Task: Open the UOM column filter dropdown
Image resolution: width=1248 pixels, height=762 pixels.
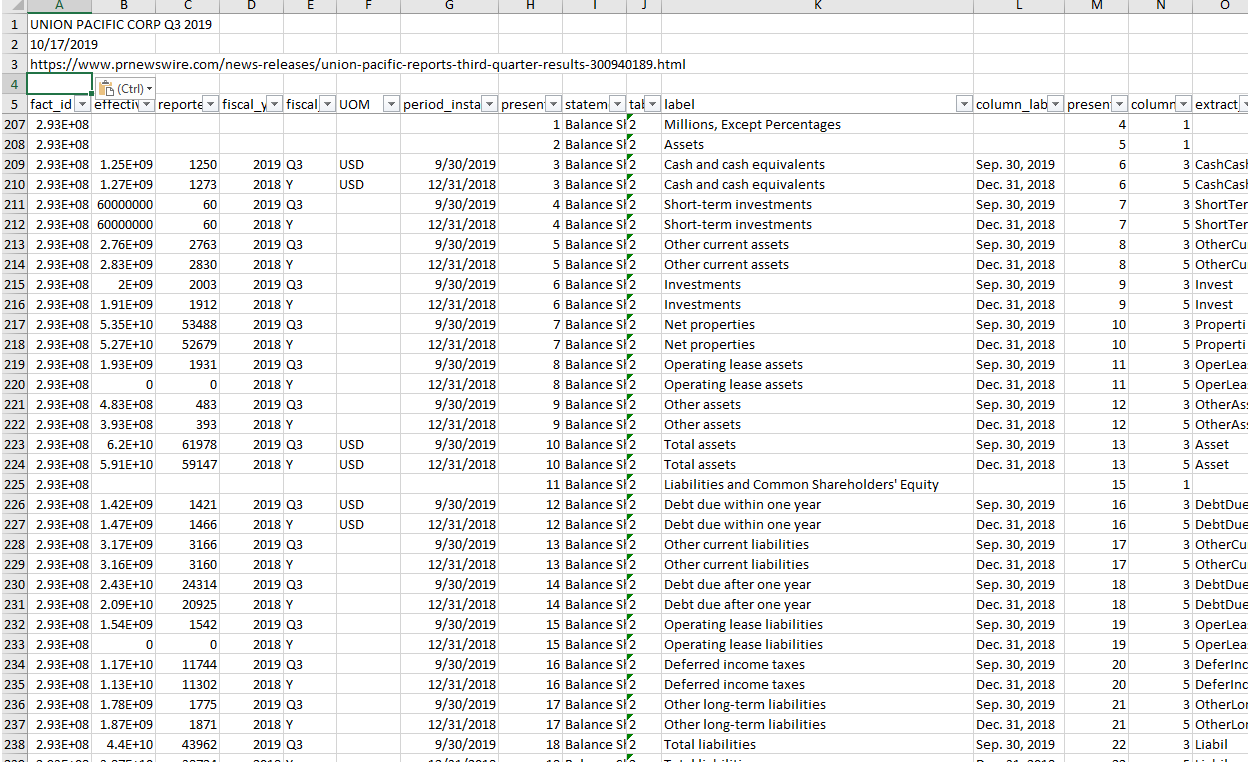Action: click(x=391, y=105)
